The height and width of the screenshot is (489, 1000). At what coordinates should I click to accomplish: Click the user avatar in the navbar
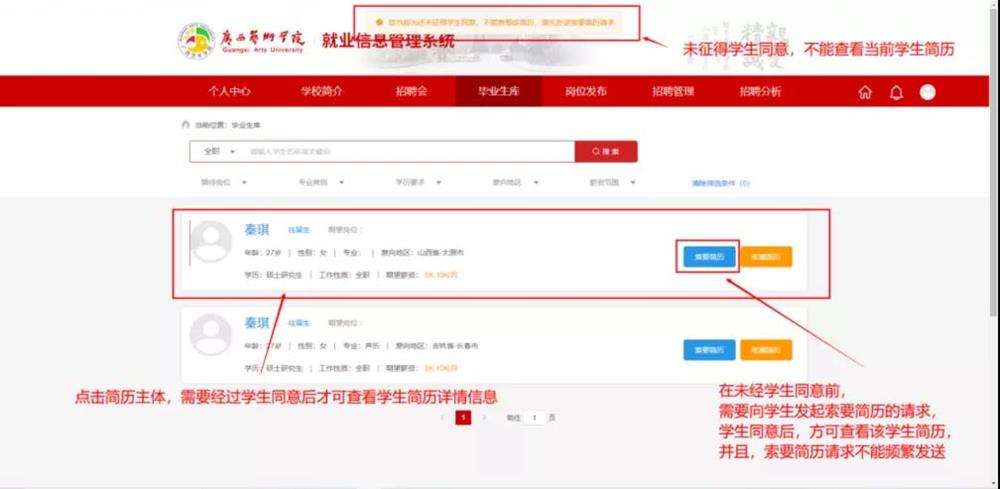click(x=928, y=92)
